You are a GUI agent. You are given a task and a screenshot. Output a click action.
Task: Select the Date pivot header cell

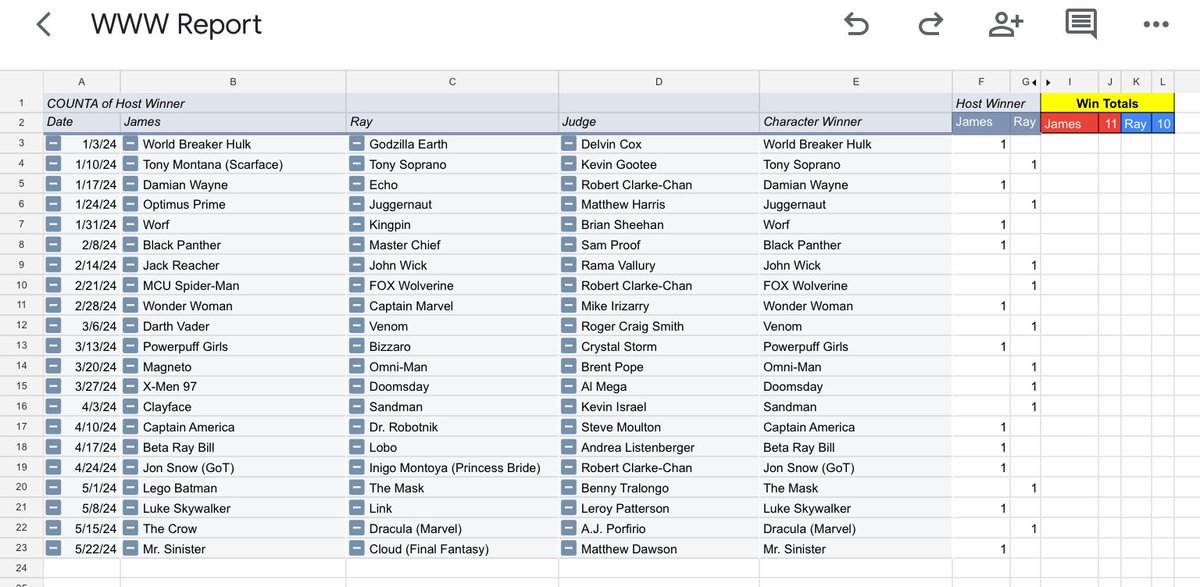click(x=82, y=122)
